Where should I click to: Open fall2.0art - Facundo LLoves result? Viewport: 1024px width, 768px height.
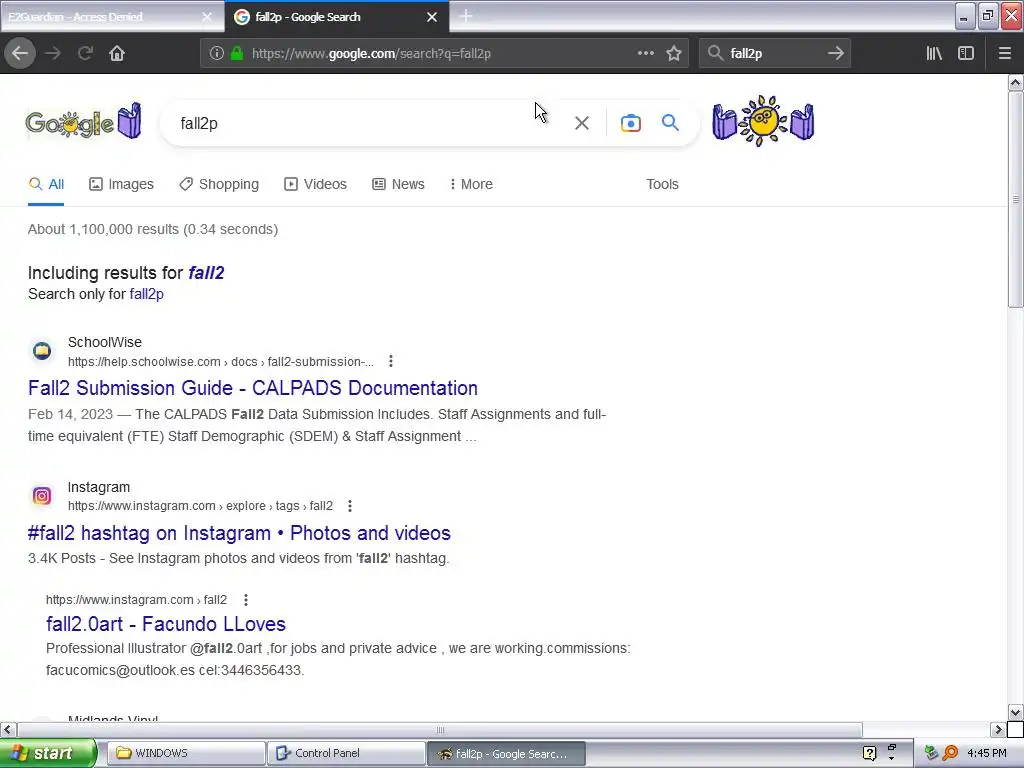(166, 624)
